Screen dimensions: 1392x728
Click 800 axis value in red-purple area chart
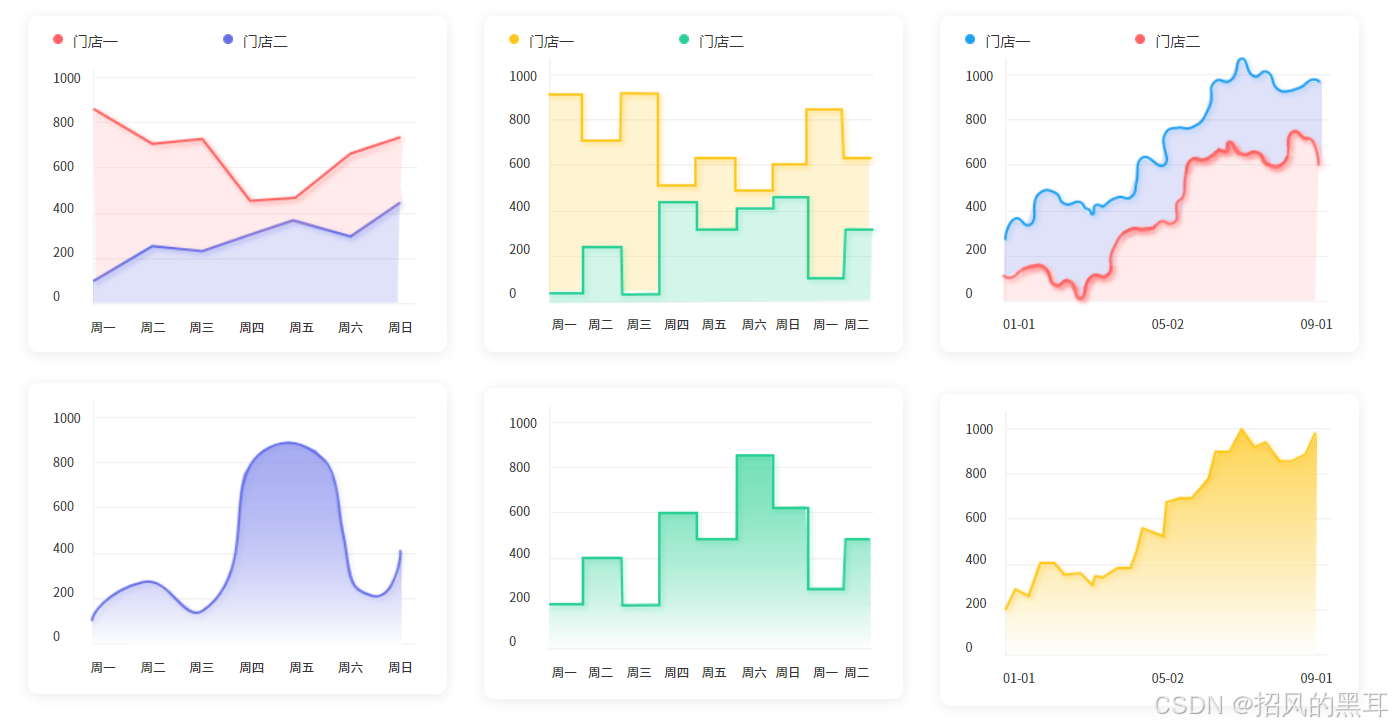point(64,122)
